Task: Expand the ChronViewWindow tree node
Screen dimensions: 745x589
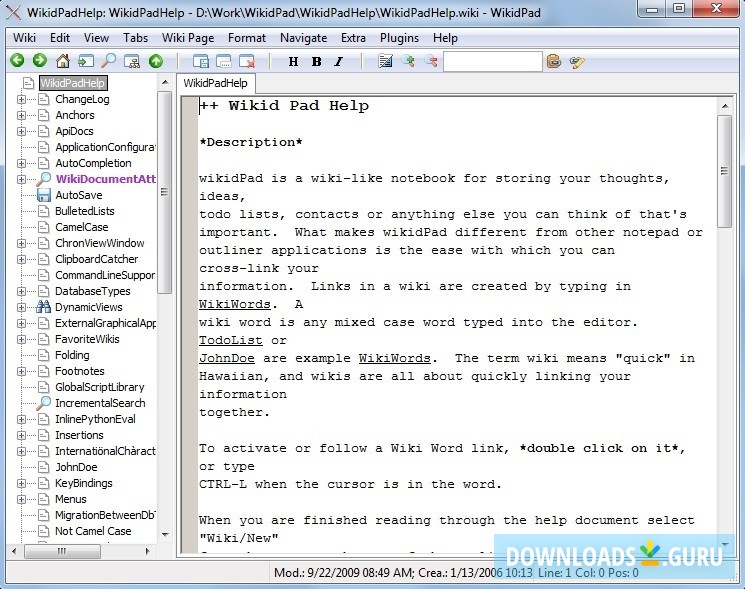Action: tap(21, 243)
